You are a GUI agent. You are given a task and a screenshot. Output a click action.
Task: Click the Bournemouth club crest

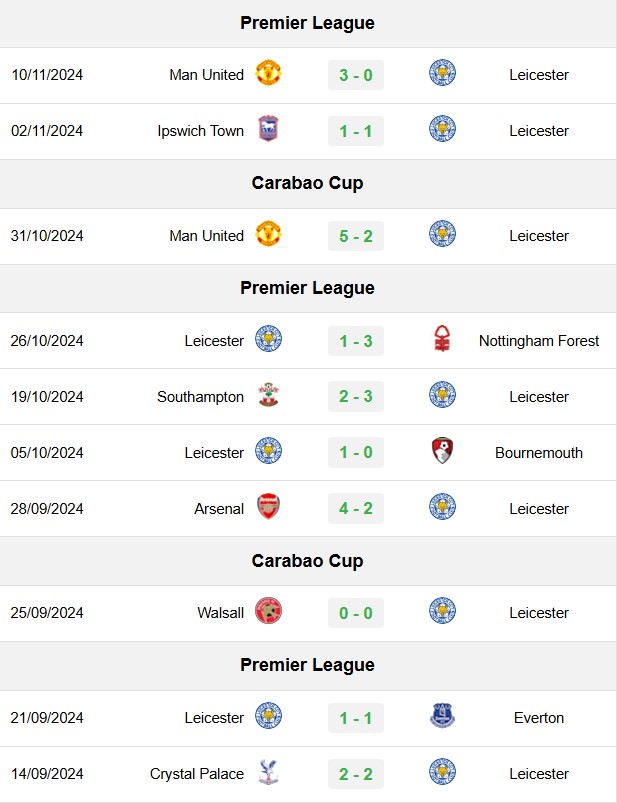coord(442,451)
